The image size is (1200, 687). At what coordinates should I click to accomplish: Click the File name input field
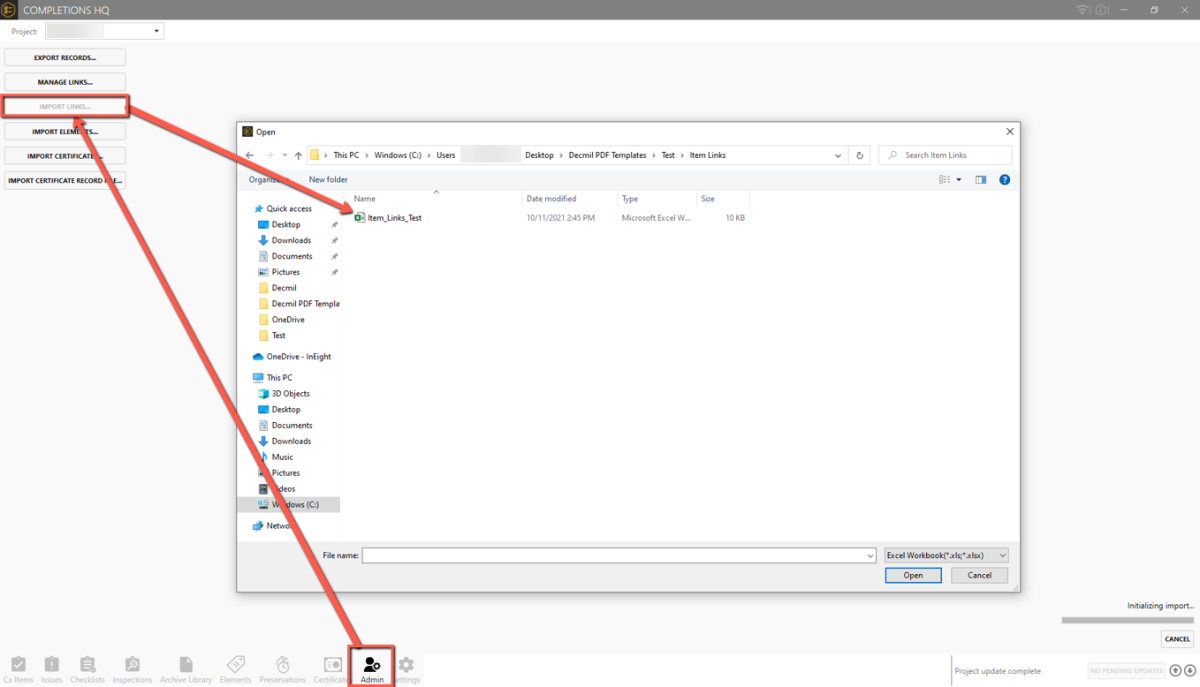619,555
